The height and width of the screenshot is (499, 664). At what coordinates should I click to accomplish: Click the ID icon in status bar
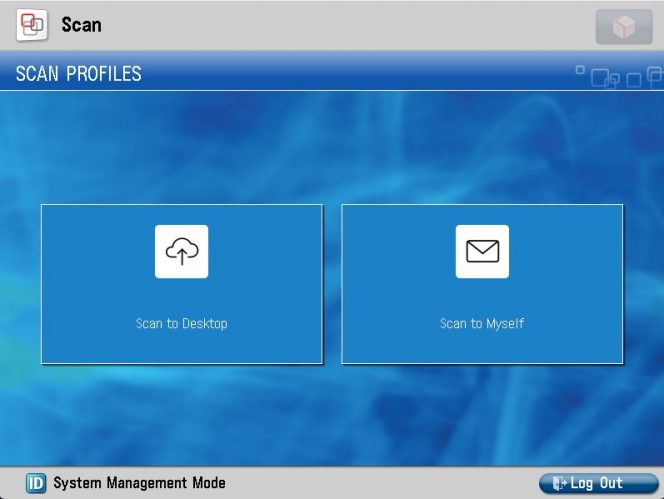coord(36,483)
